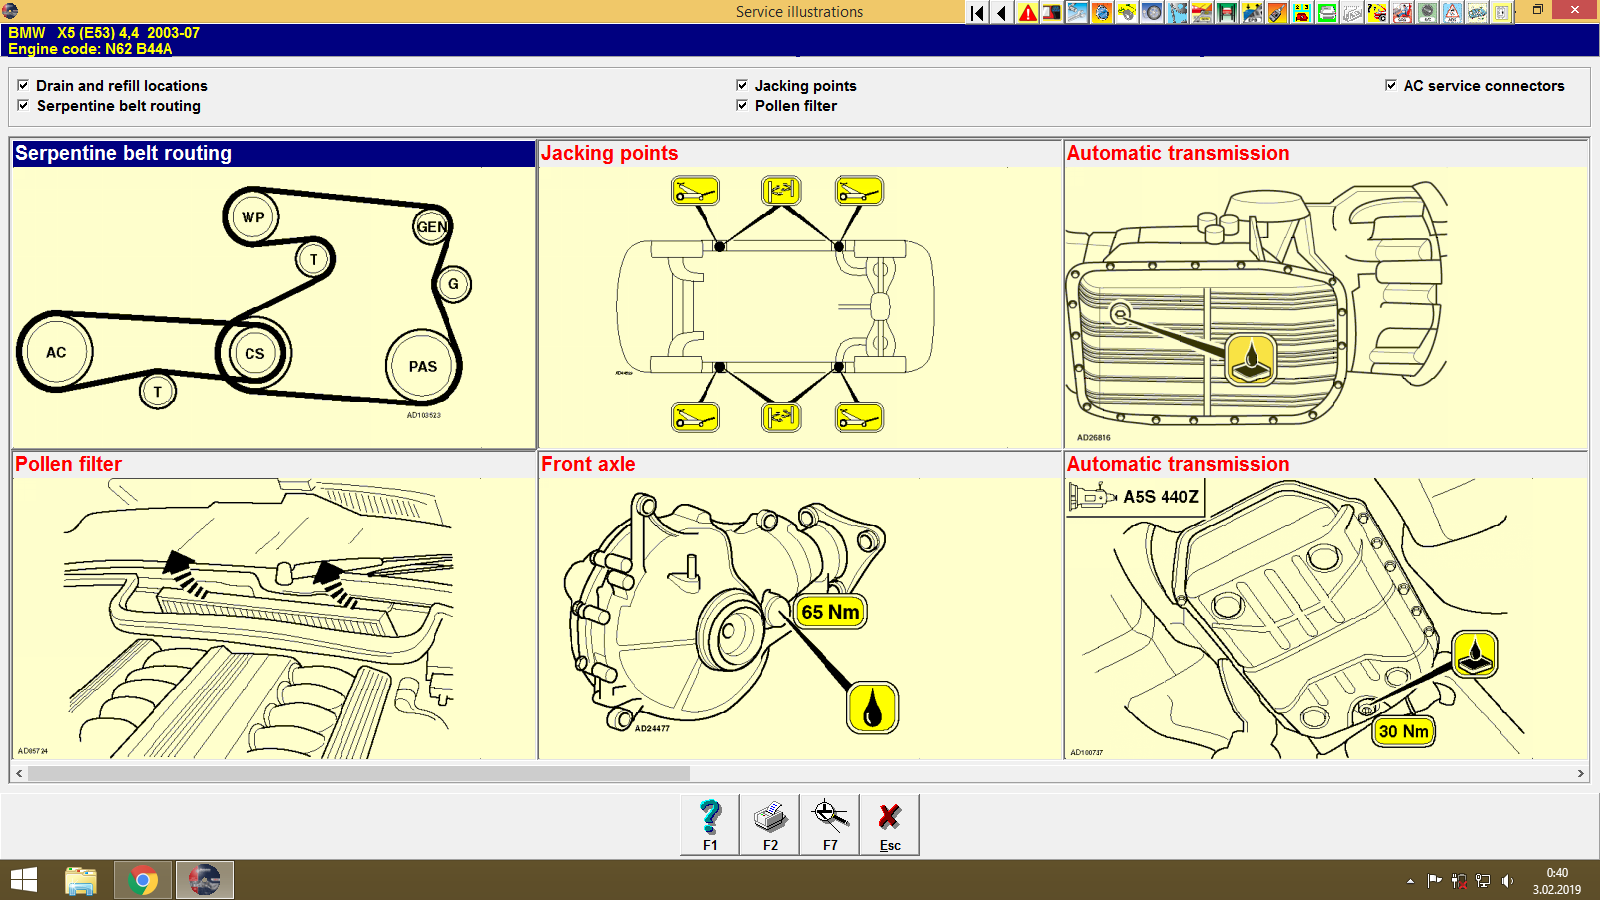Disable the AC service connectors checkbox
The width and height of the screenshot is (1600, 900).
pyautogui.click(x=1390, y=86)
